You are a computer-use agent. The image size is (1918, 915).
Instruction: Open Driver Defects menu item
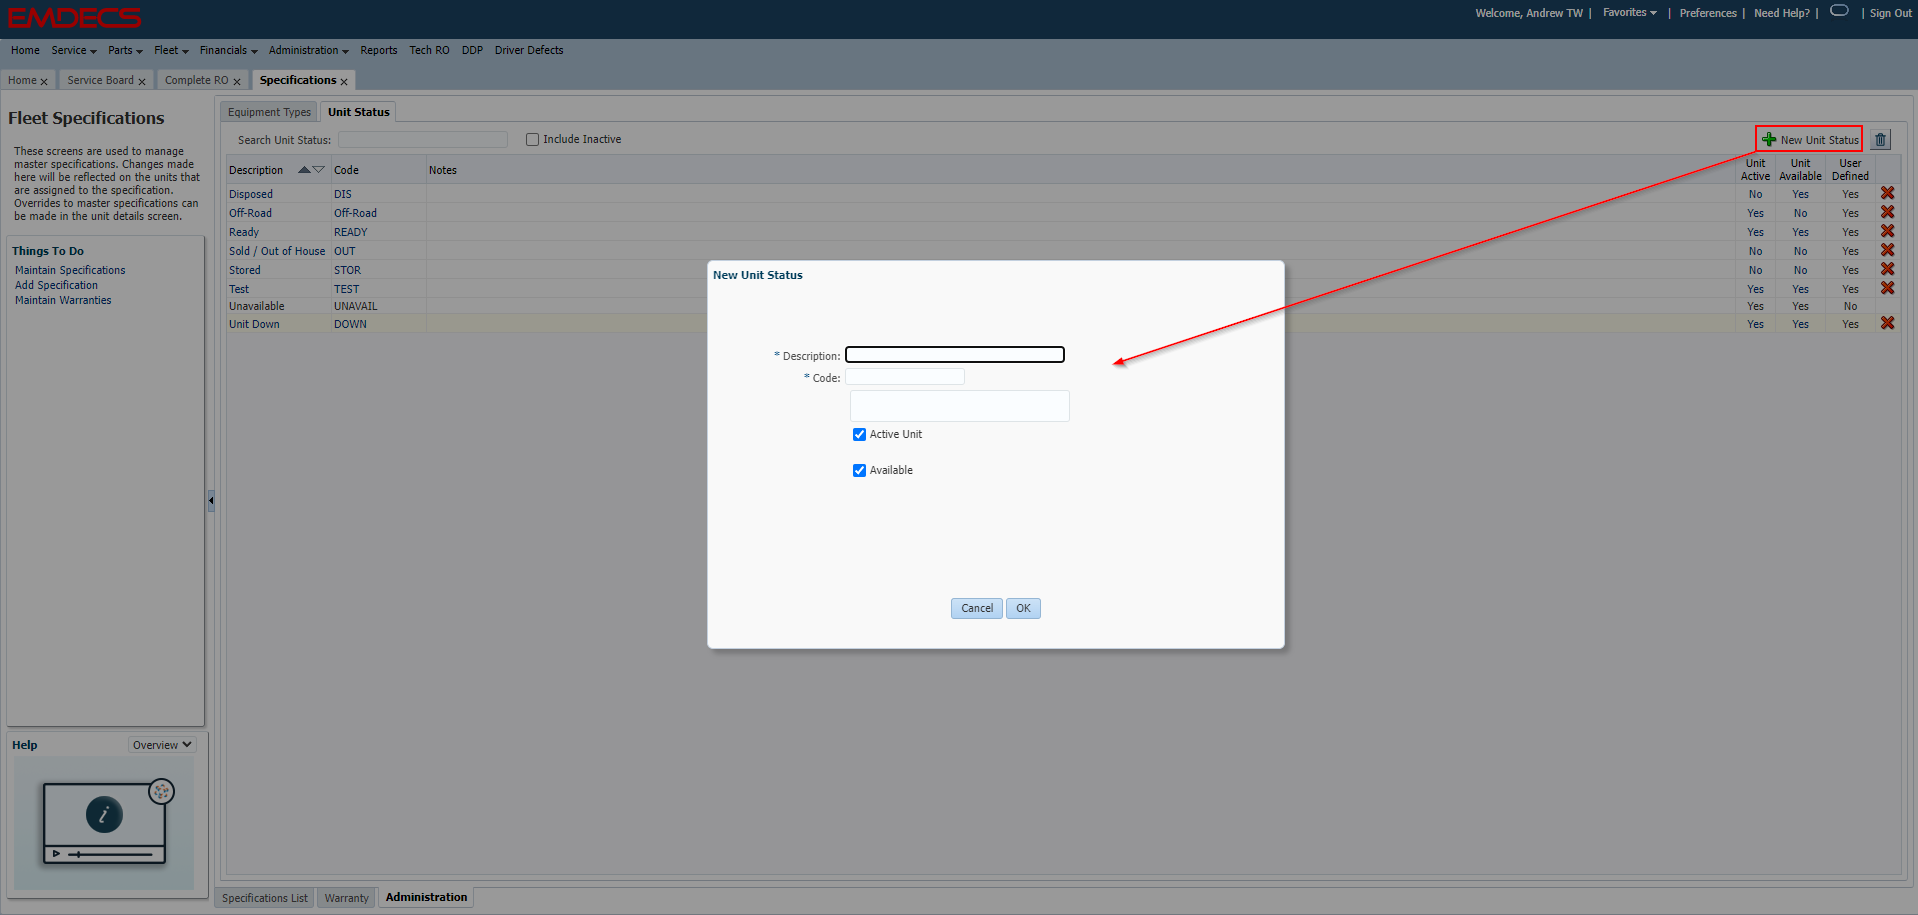[529, 50]
